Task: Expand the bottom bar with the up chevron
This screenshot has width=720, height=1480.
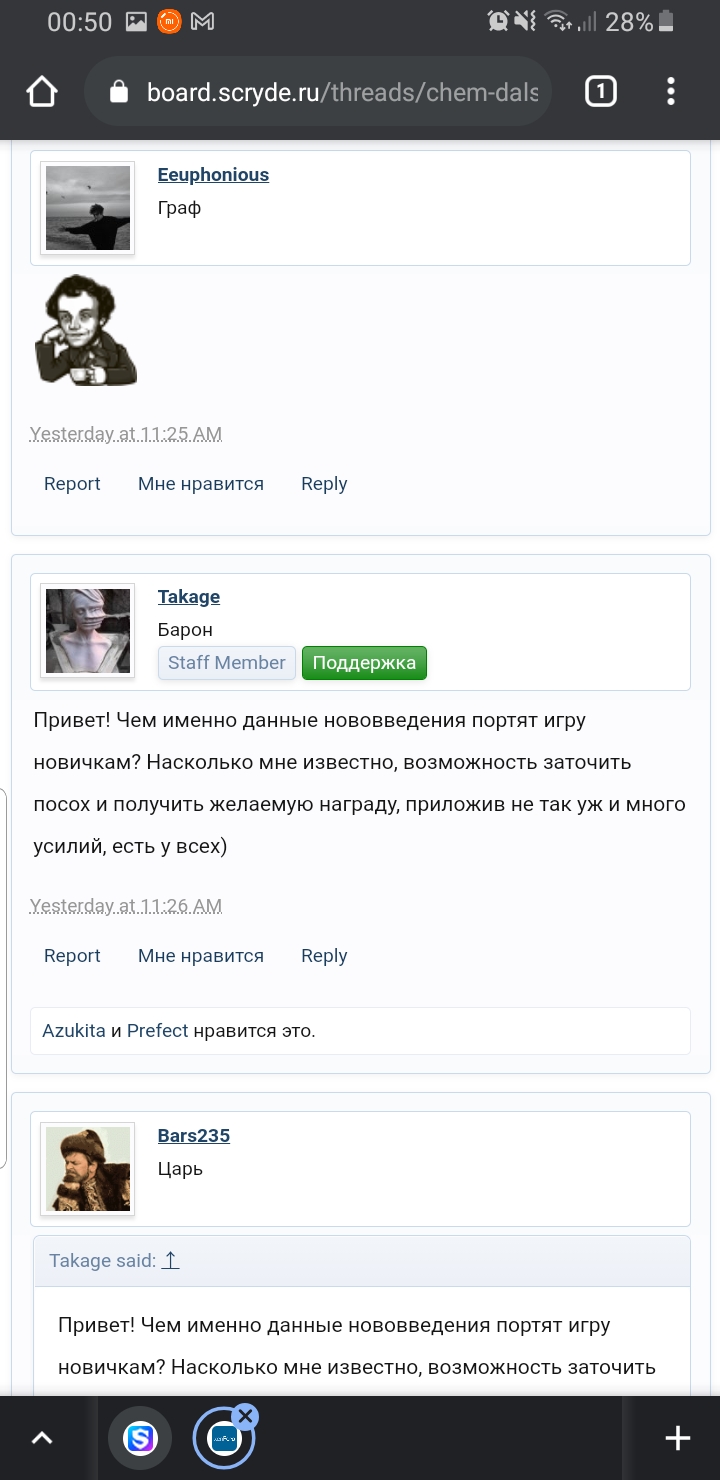Action: [42, 1437]
